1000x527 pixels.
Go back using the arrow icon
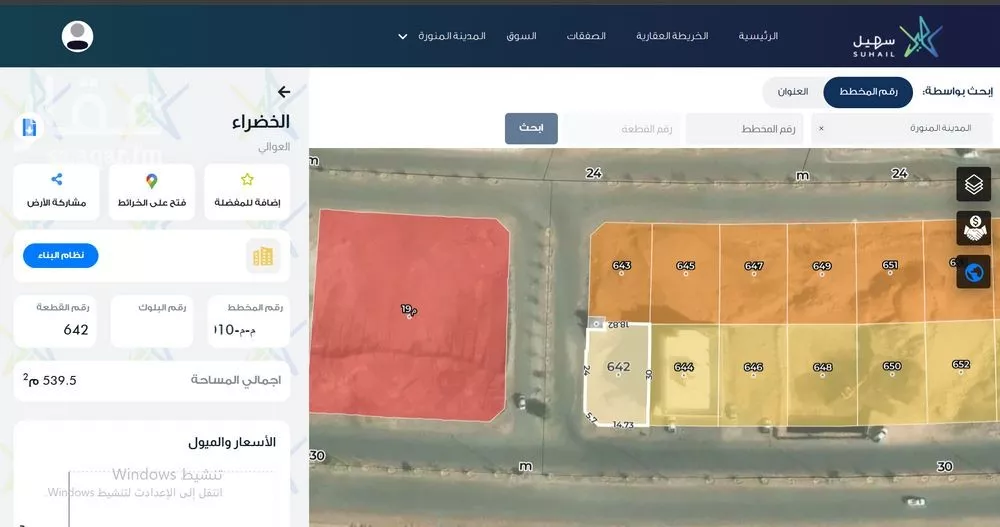tap(284, 92)
